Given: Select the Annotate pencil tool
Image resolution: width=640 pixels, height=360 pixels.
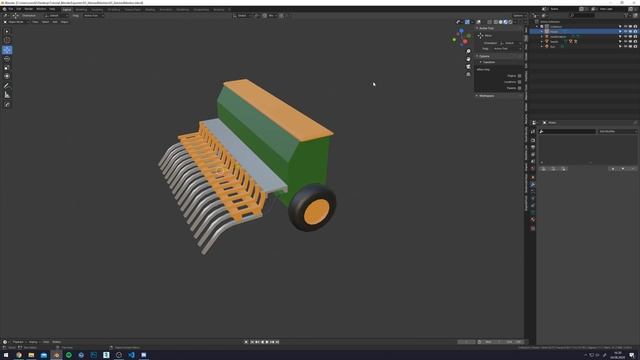Looking at the screenshot, I should pyautogui.click(x=7, y=86).
